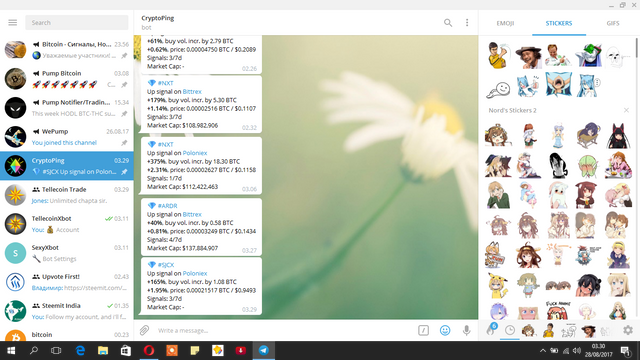Attach a file with the paperclip icon

tap(144, 330)
